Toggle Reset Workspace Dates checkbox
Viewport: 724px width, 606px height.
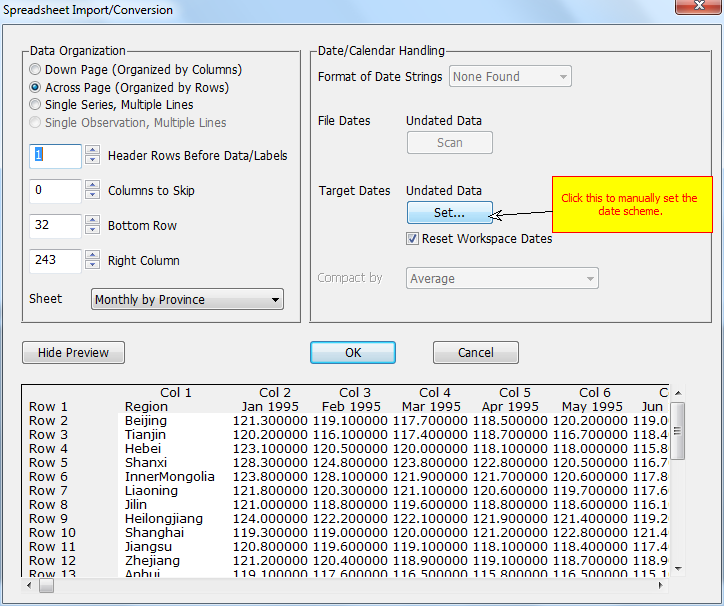coord(412,239)
